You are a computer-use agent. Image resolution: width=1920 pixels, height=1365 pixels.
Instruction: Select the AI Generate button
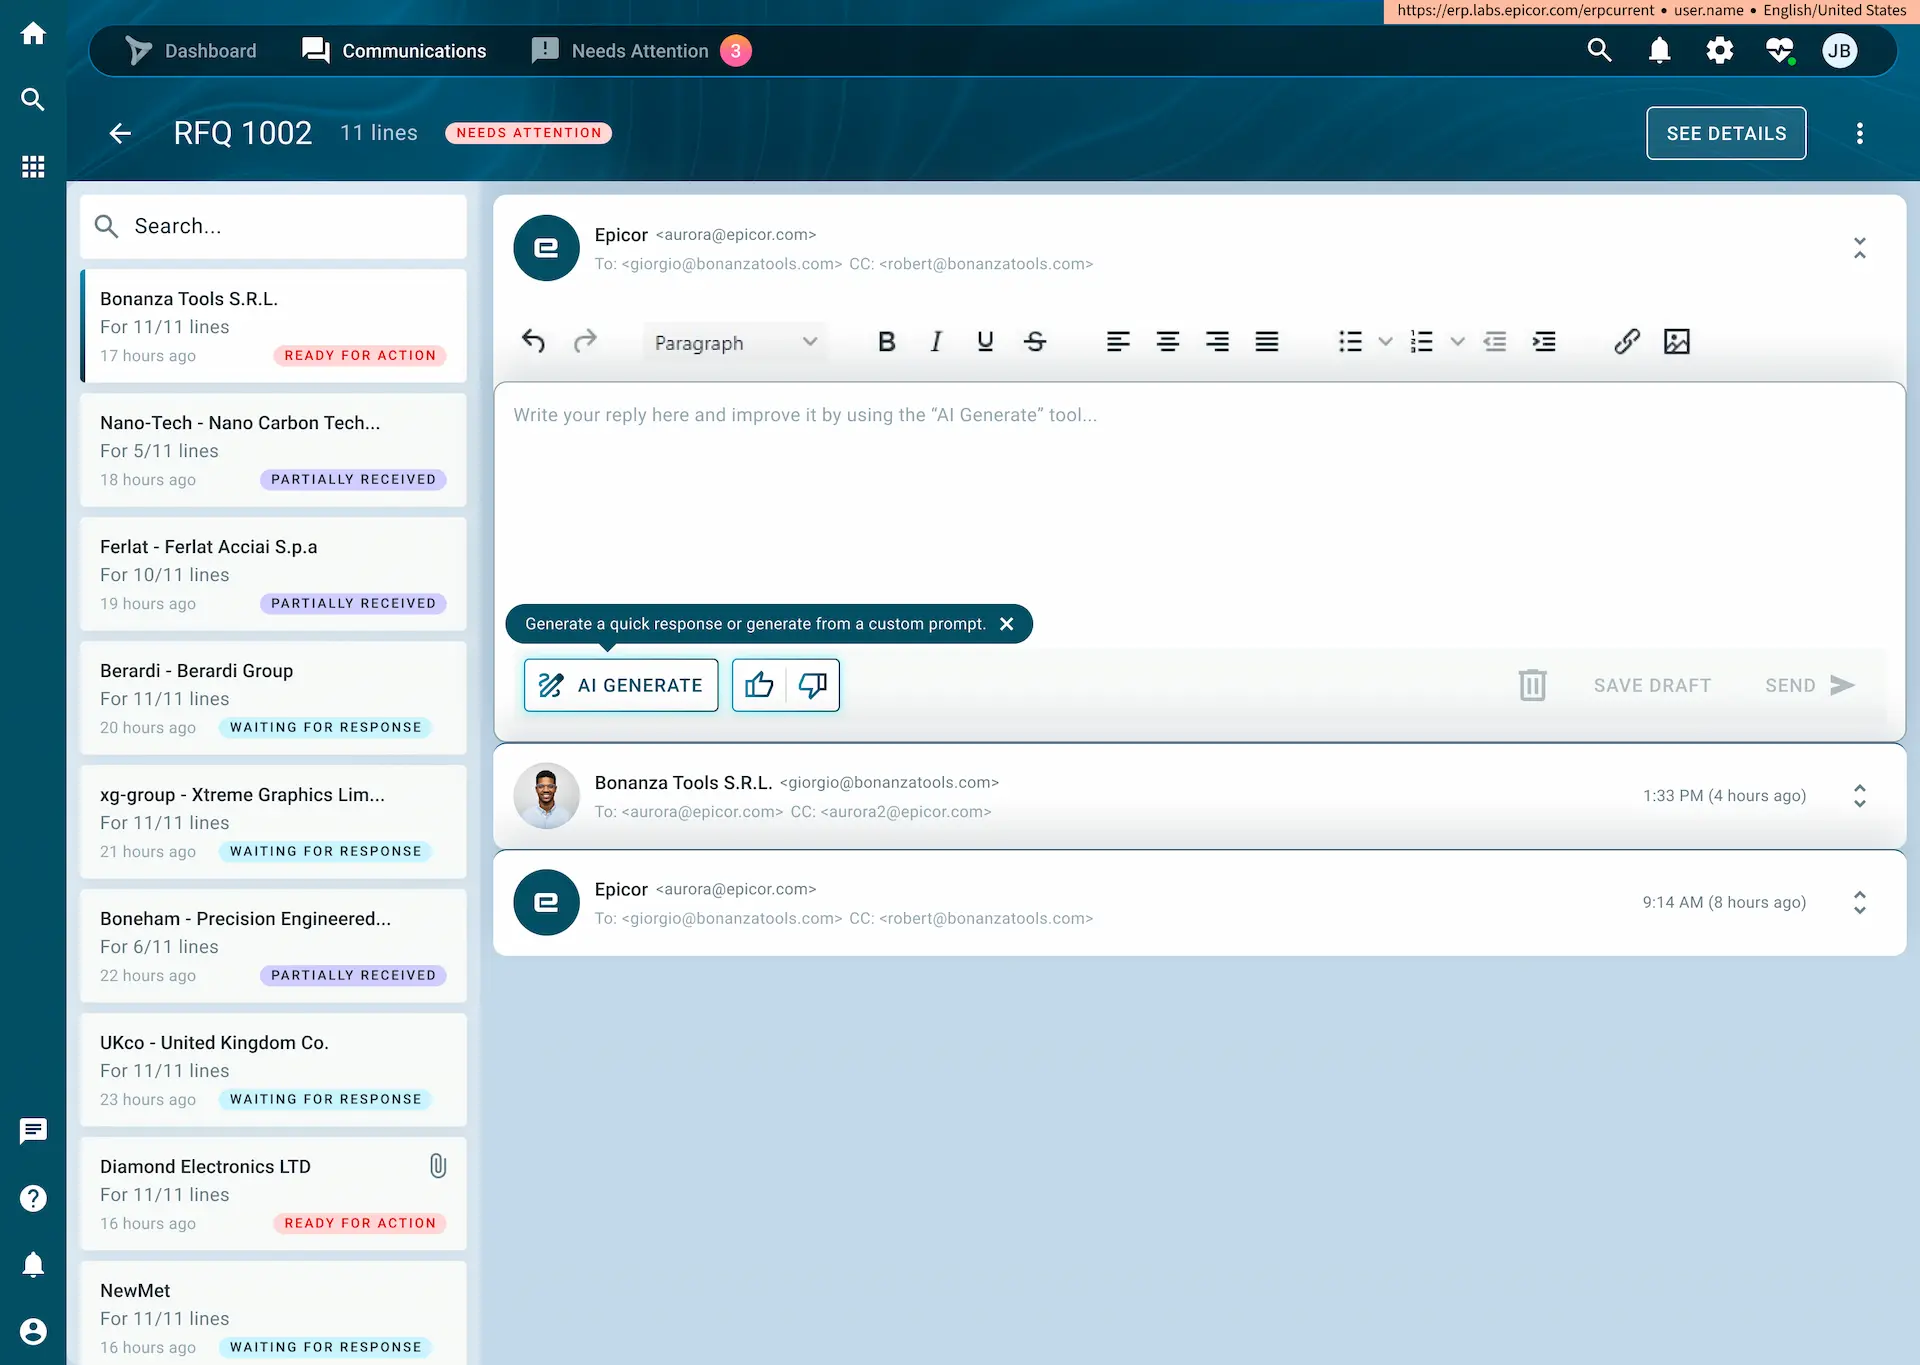tap(620, 685)
